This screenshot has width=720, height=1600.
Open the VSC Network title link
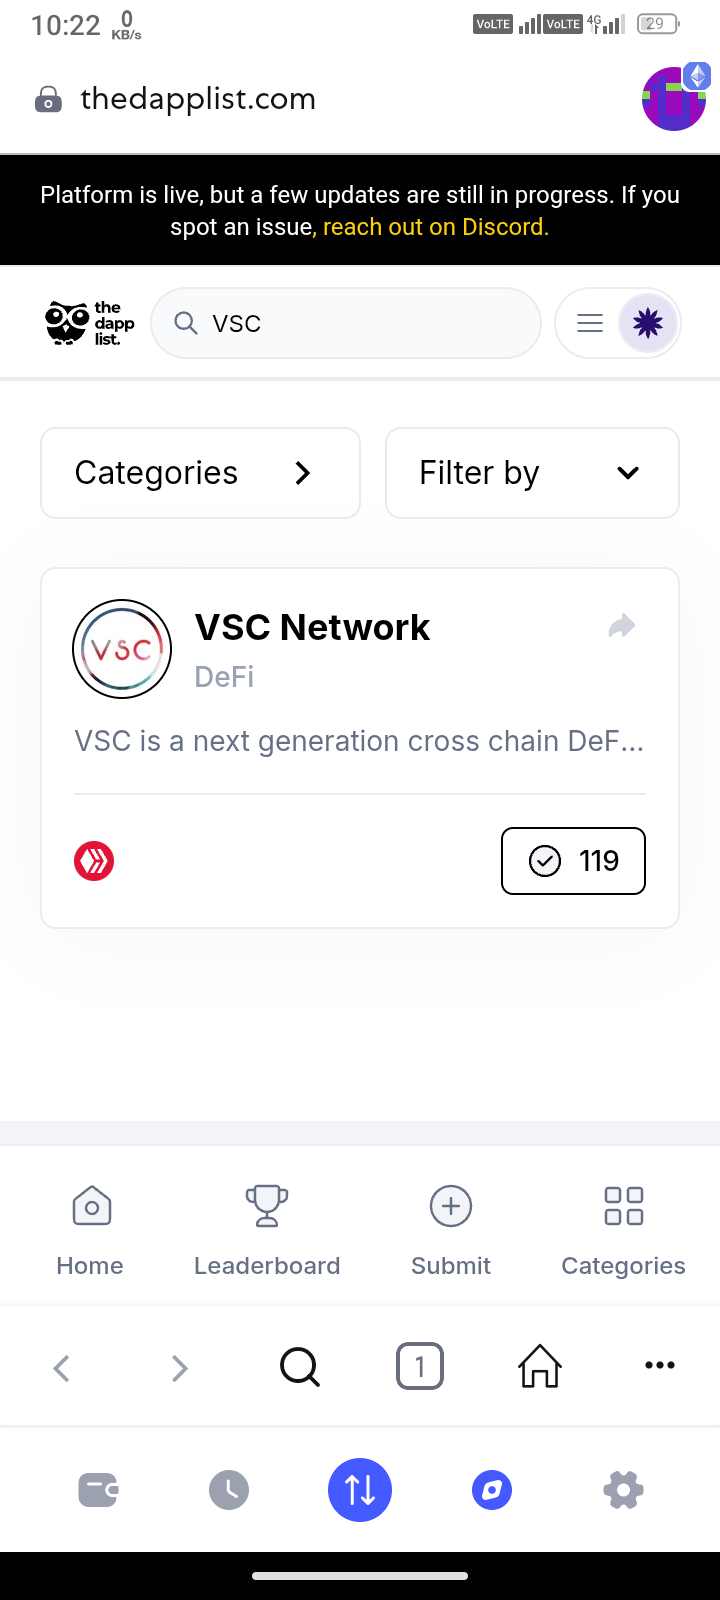click(x=312, y=627)
